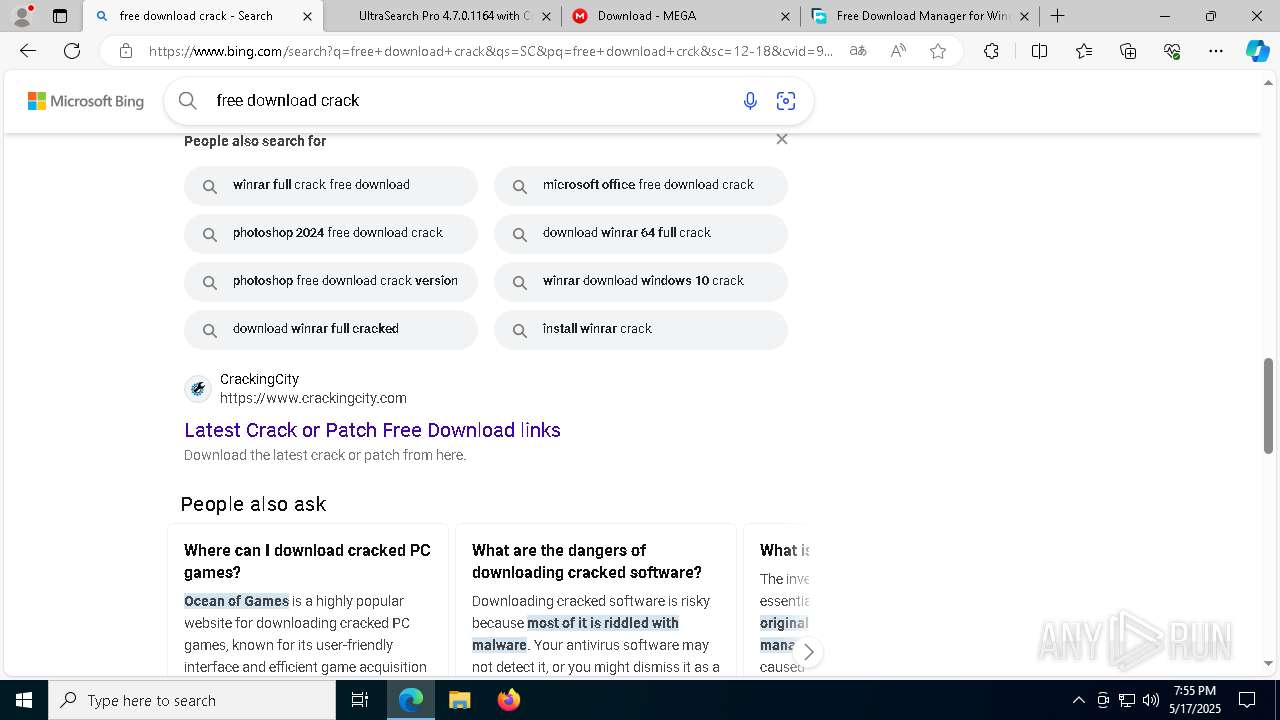Search download winrar full cracked
This screenshot has height=720, width=1280.
click(331, 329)
